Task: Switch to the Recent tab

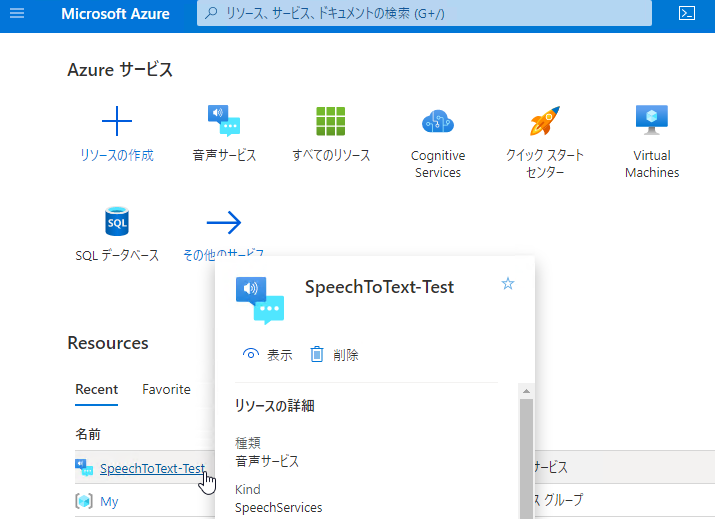Action: click(96, 389)
